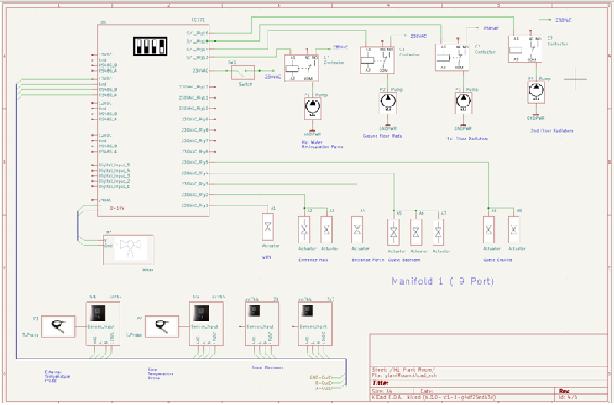Click the 'Manifold 1 ( 9 Port)' text
This screenshot has width=614, height=405.
(x=442, y=281)
